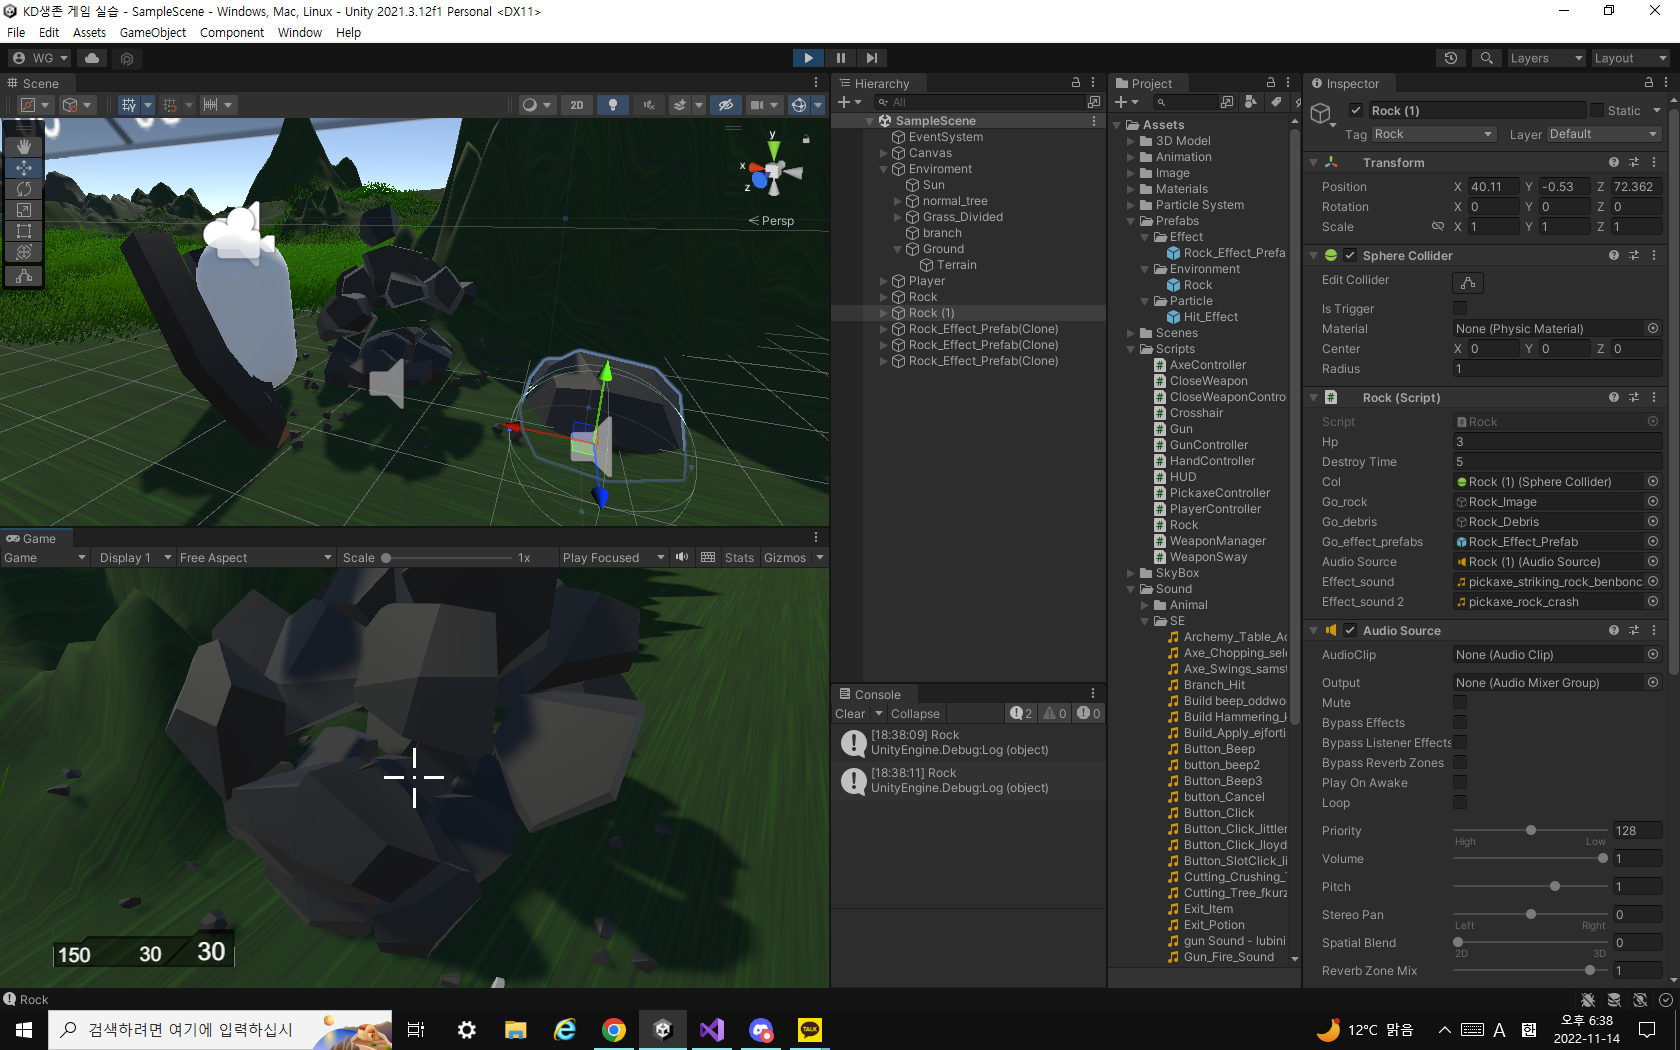
Task: Clear the Console log
Action: coord(850,713)
